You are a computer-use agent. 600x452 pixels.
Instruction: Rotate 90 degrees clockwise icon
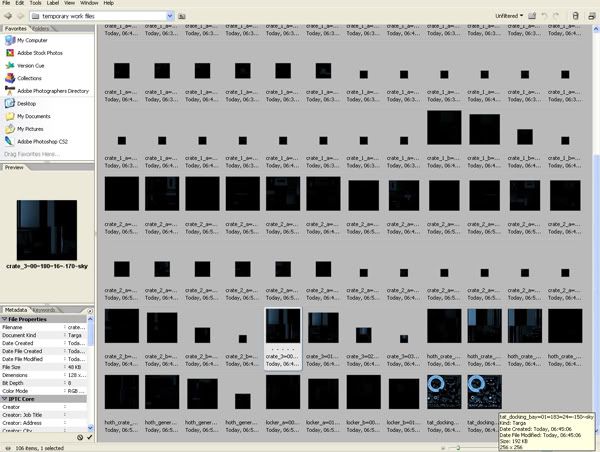click(x=556, y=16)
